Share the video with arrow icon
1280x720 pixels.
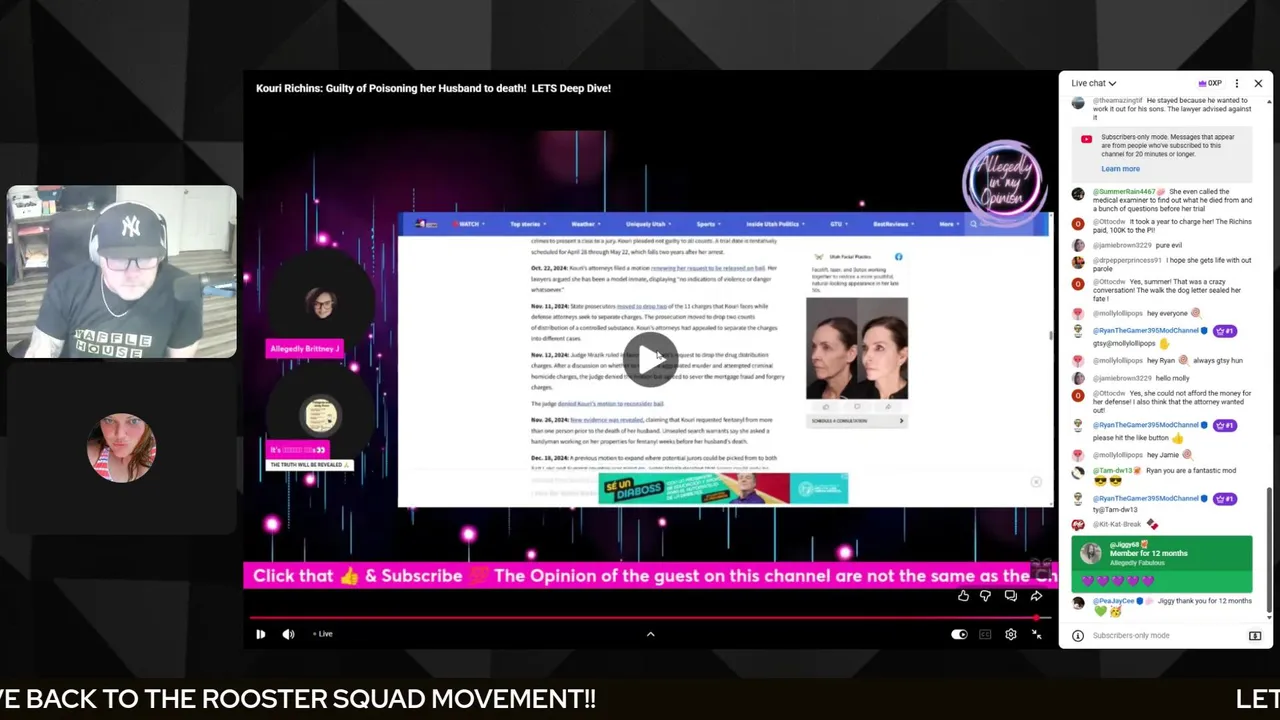coord(1036,596)
